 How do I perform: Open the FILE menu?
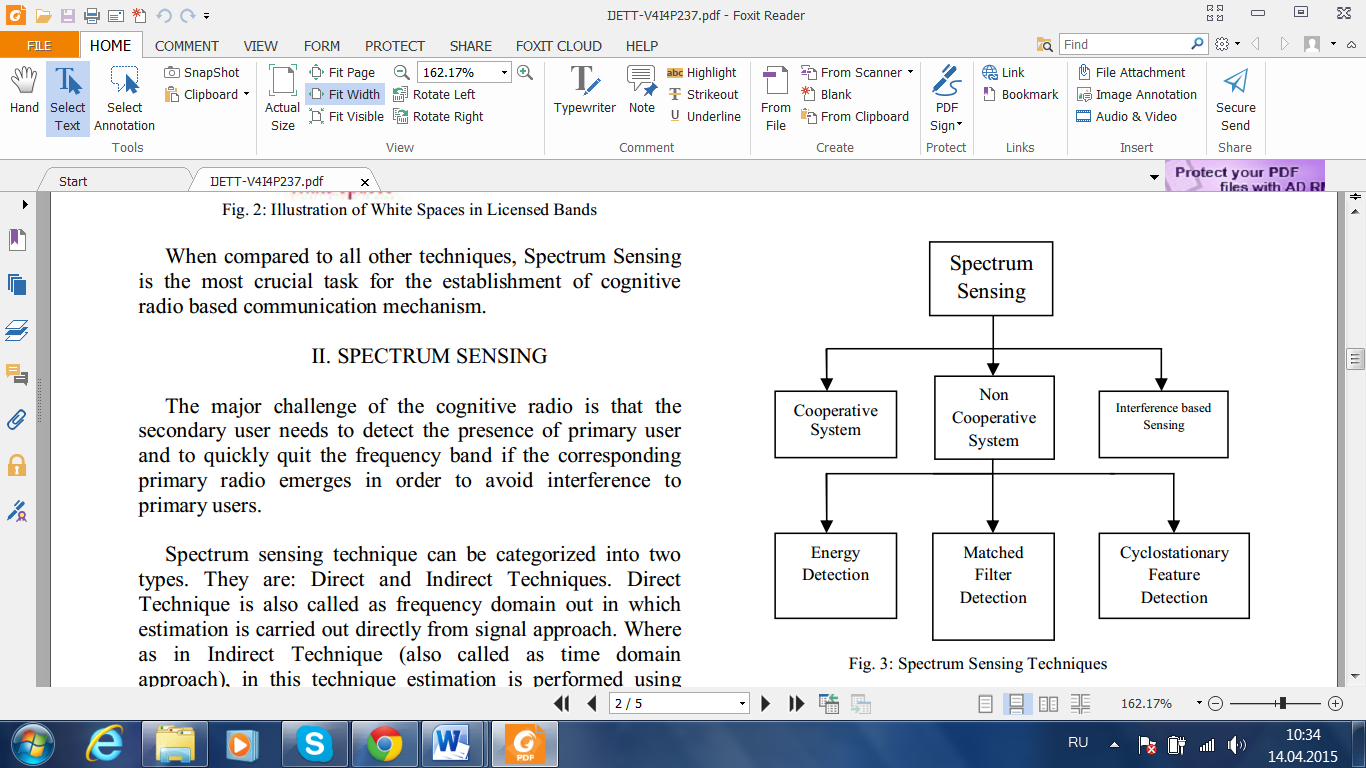(39, 46)
